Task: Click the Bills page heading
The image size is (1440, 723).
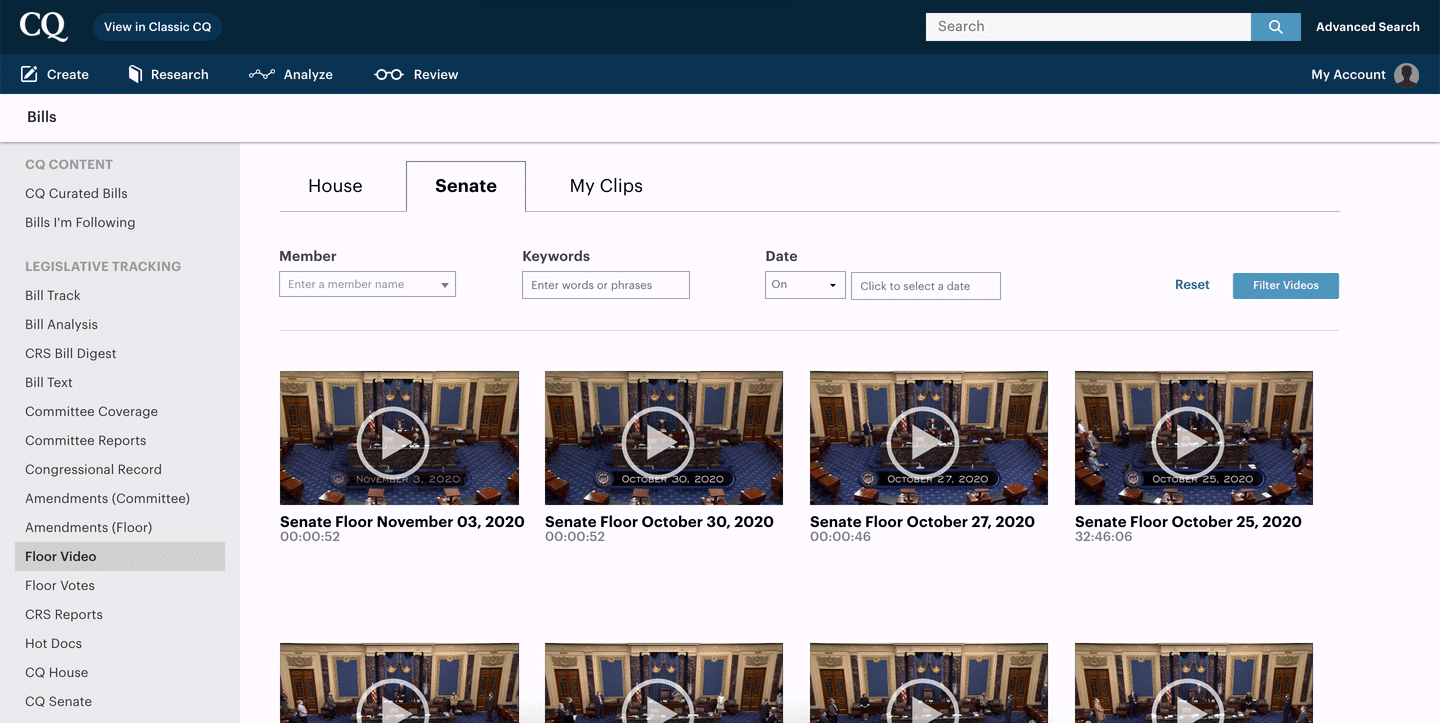Action: [x=42, y=117]
